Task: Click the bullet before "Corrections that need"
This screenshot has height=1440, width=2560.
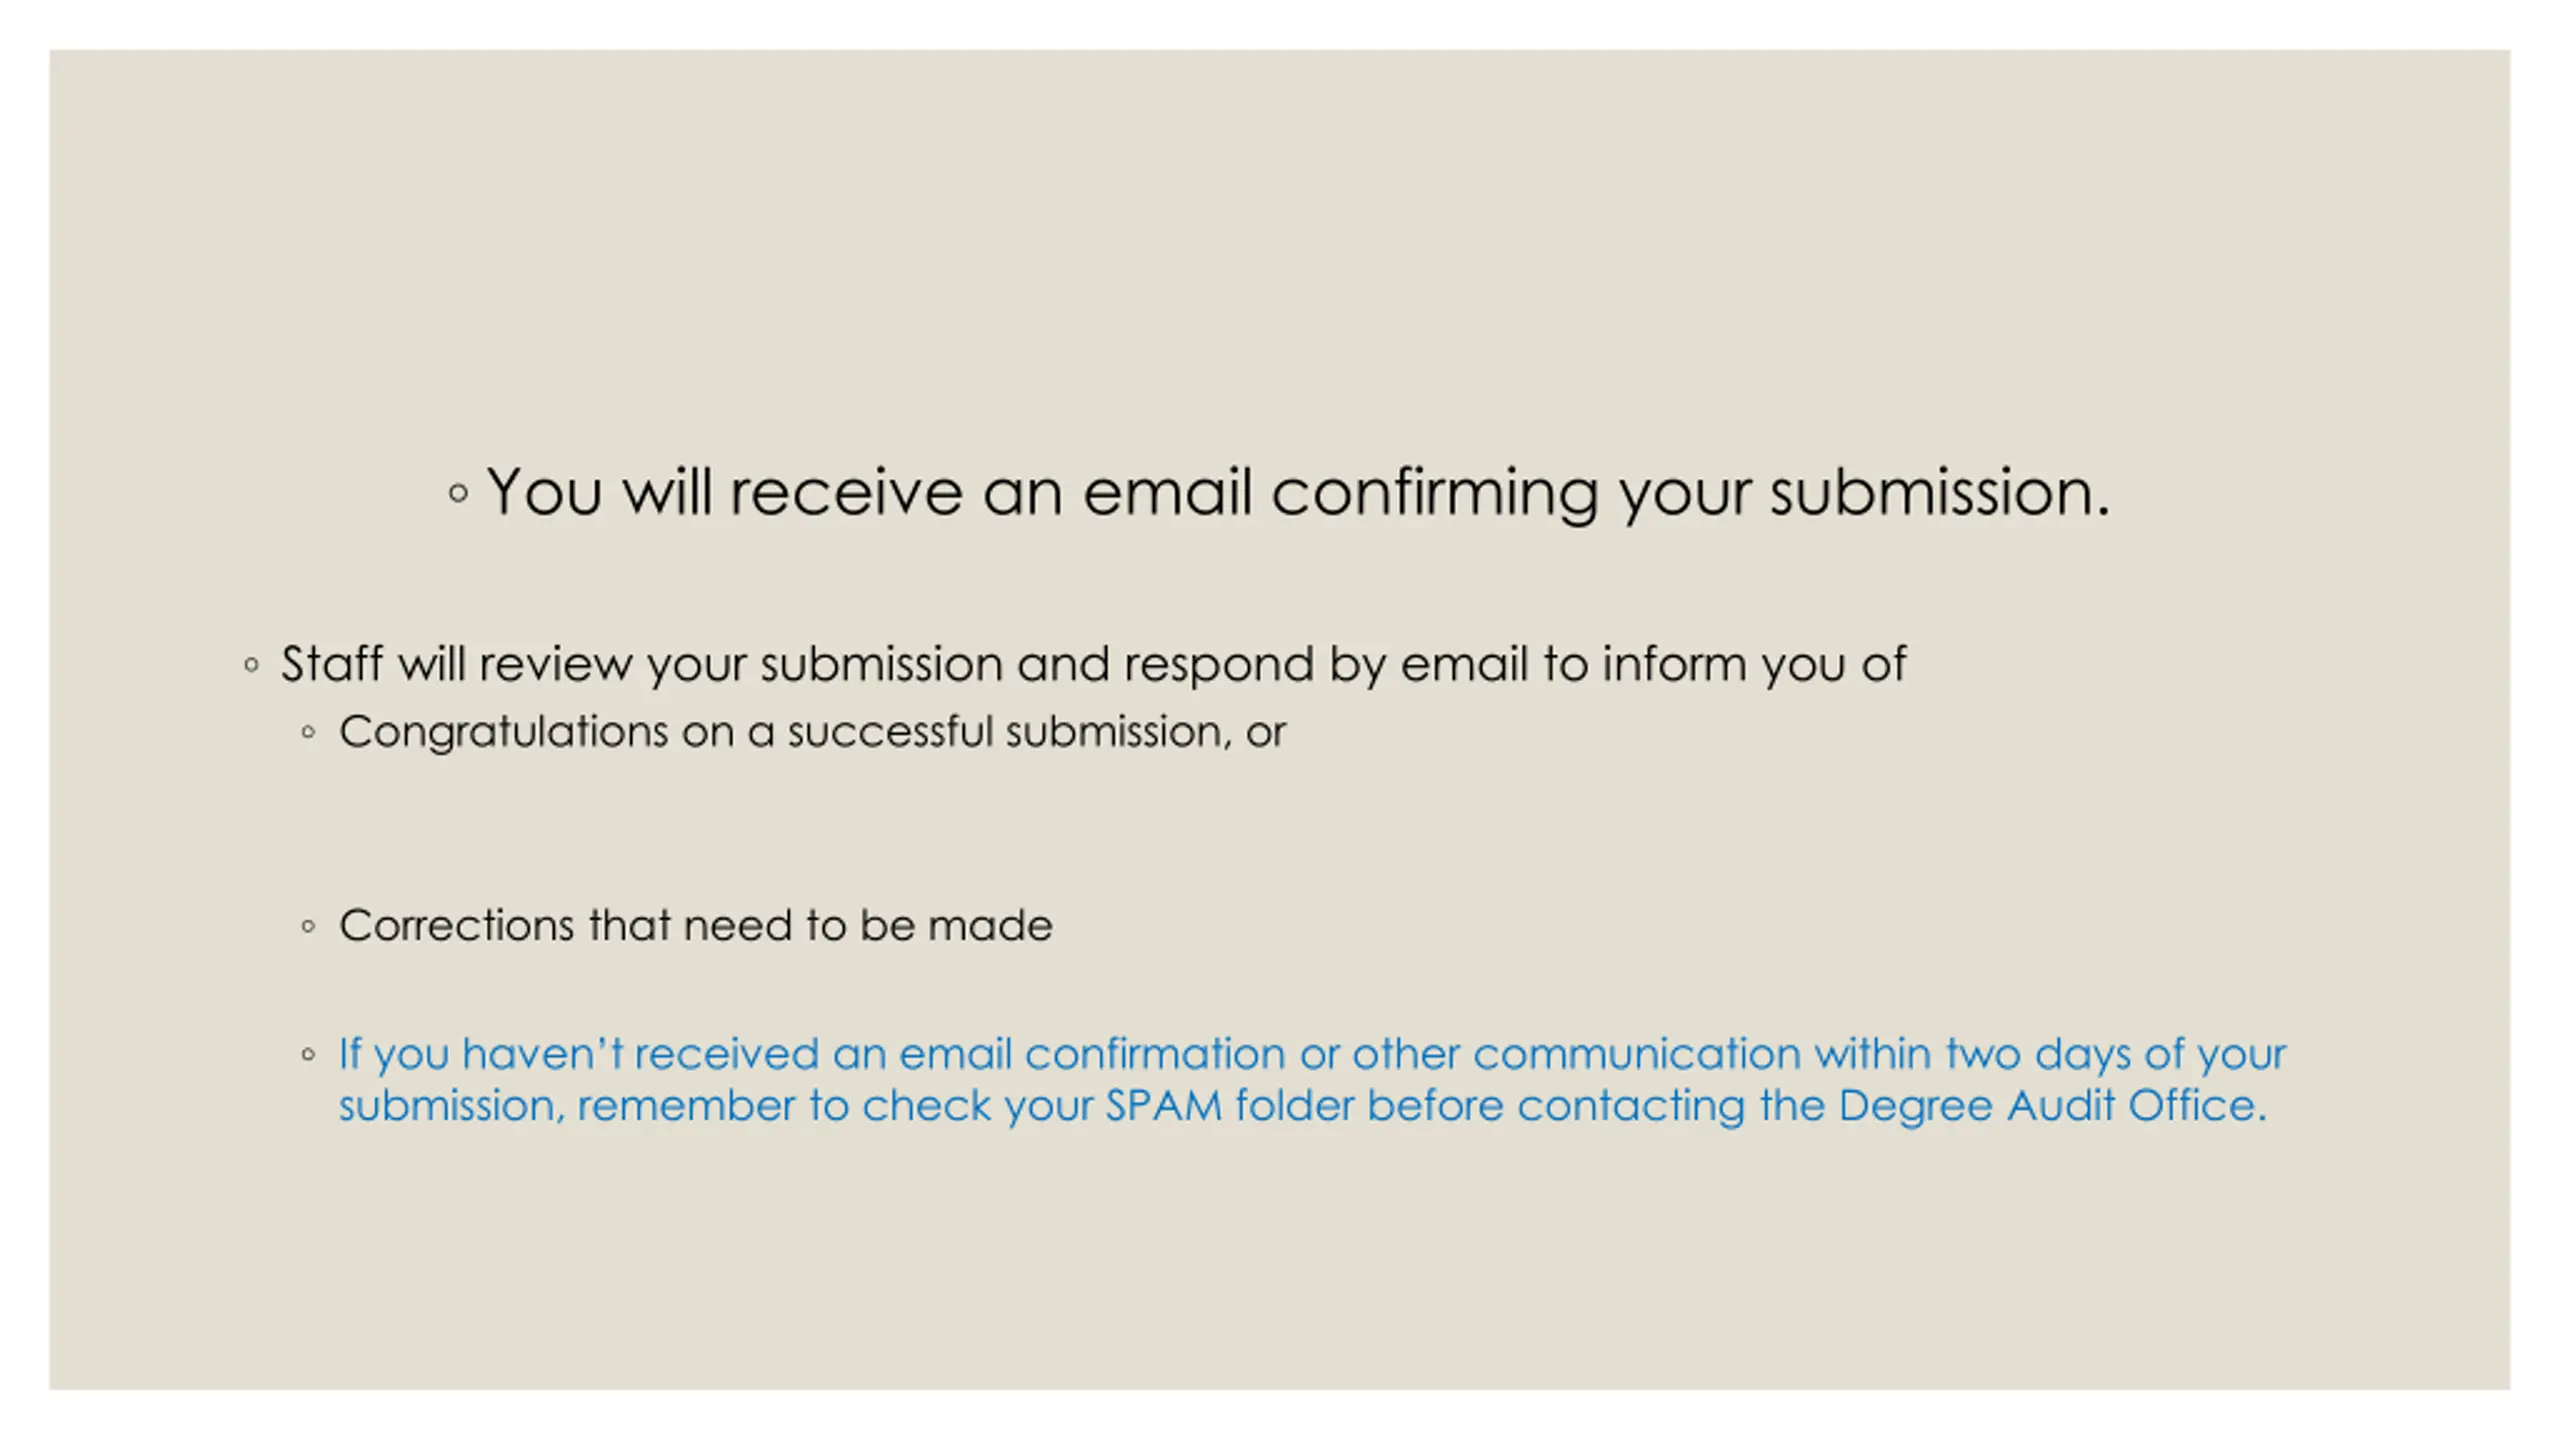Action: pos(309,927)
